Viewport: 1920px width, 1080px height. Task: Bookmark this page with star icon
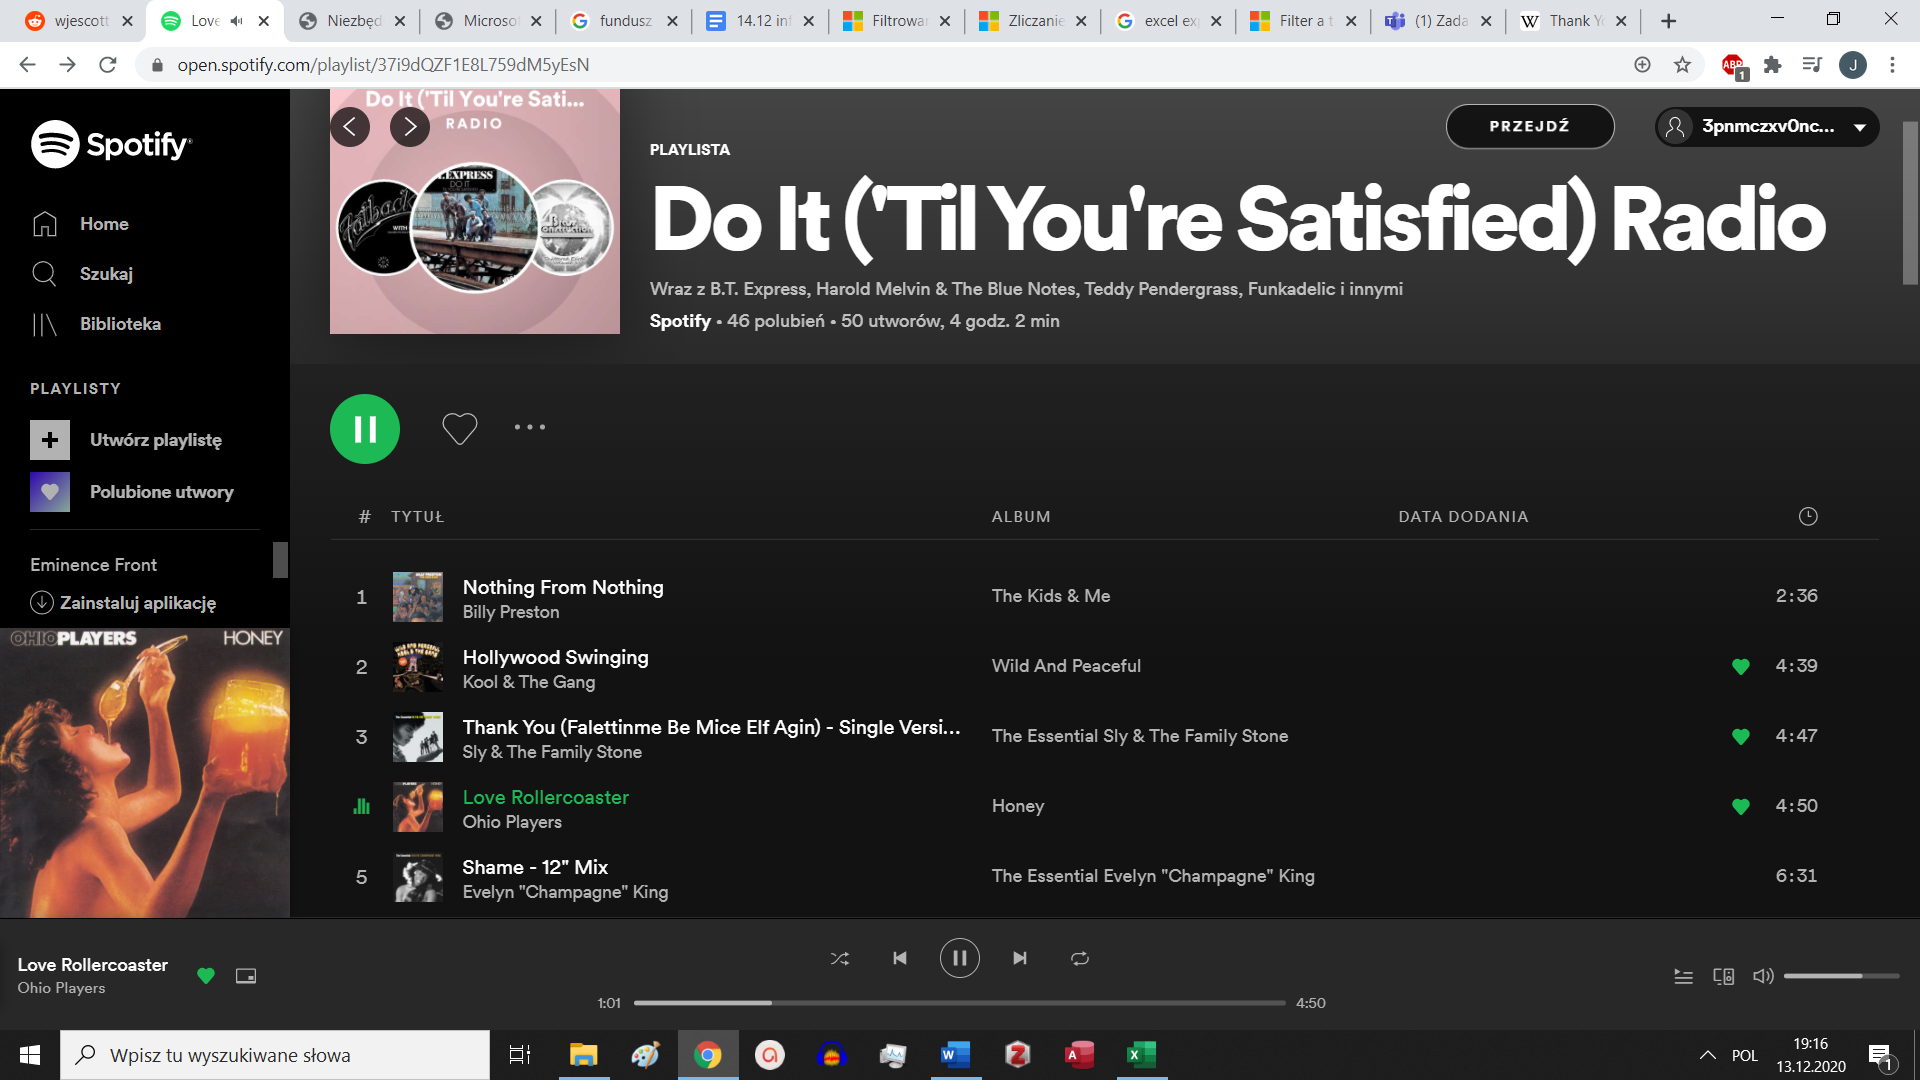(x=1682, y=65)
